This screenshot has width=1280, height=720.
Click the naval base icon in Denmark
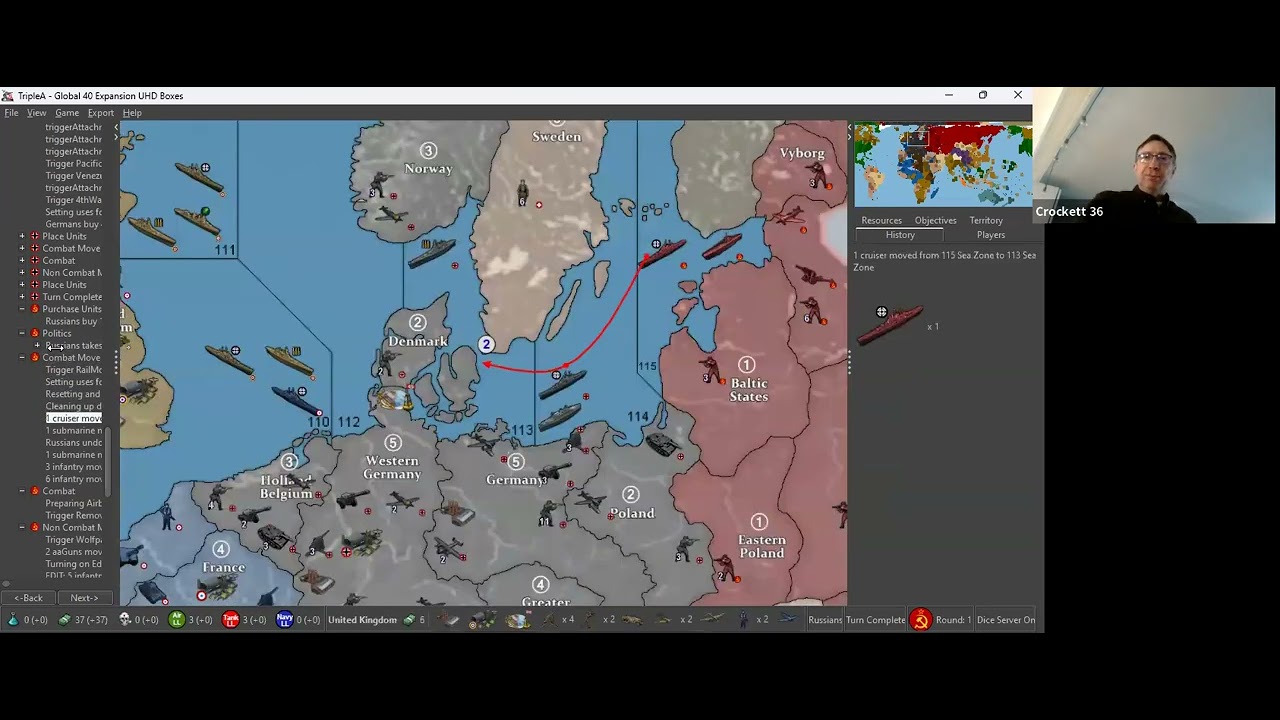395,399
